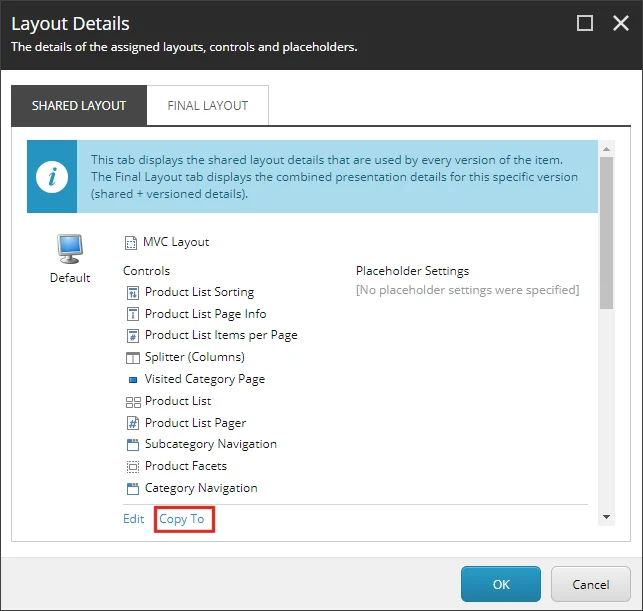Close the Layout Details dialog
The image size is (643, 611).
621,23
